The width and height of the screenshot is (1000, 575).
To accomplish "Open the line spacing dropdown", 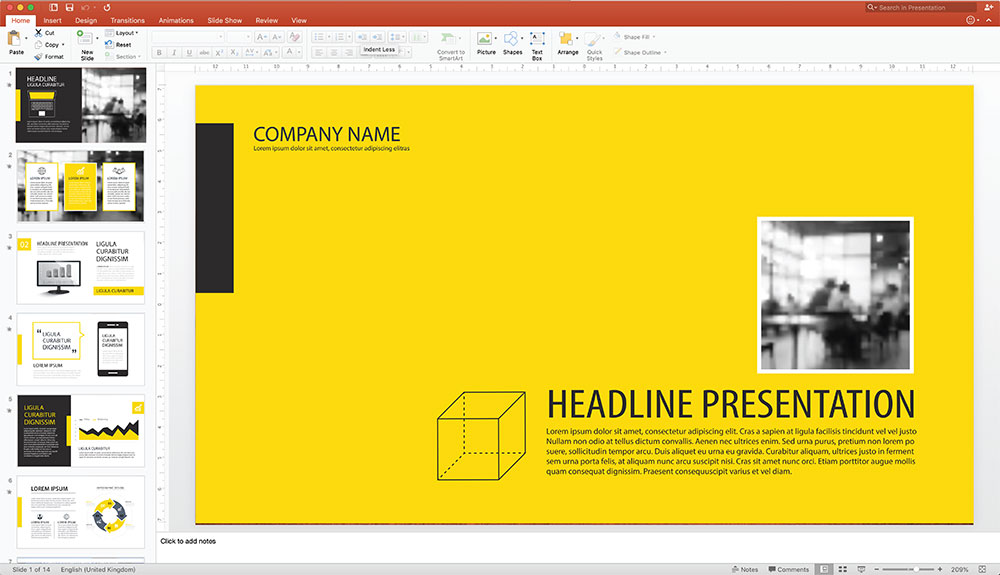I will point(397,37).
